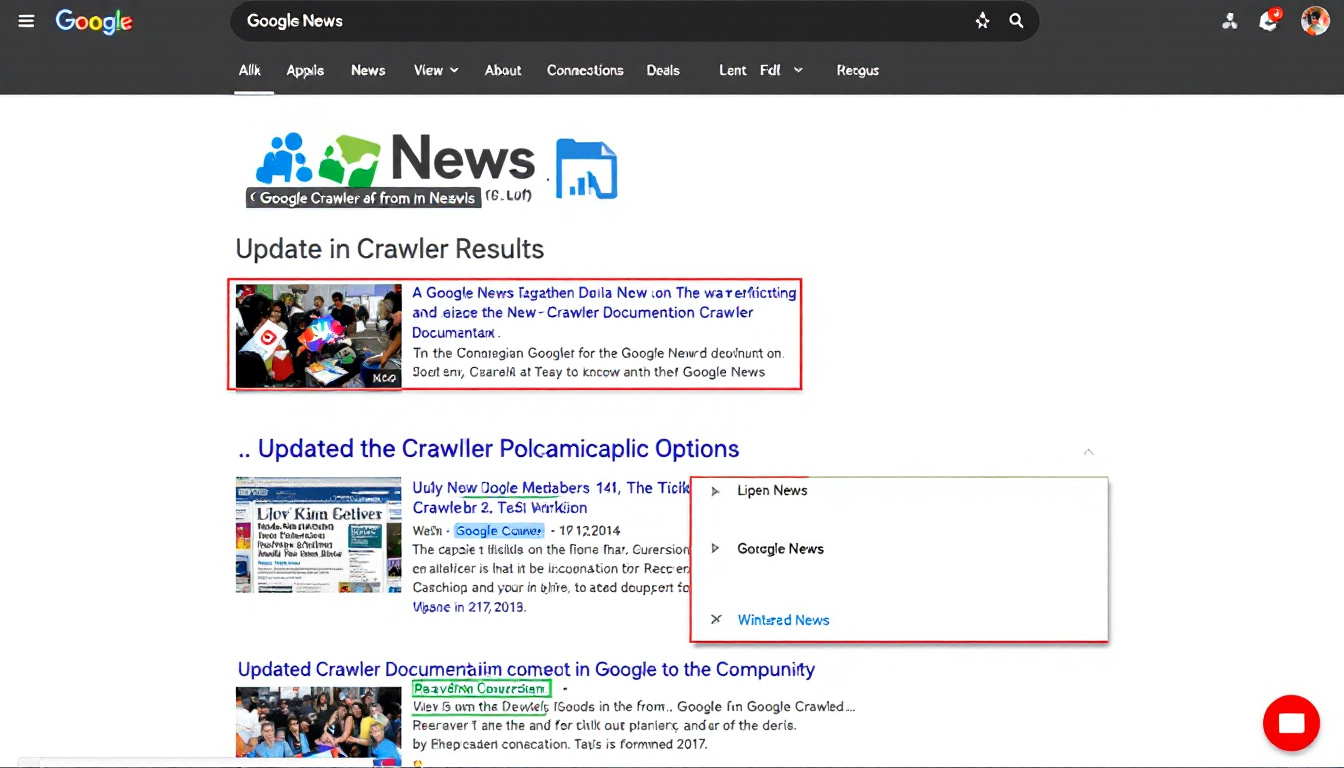This screenshot has width=1344, height=768.
Task: Click the Google logo
Action: tap(94, 21)
